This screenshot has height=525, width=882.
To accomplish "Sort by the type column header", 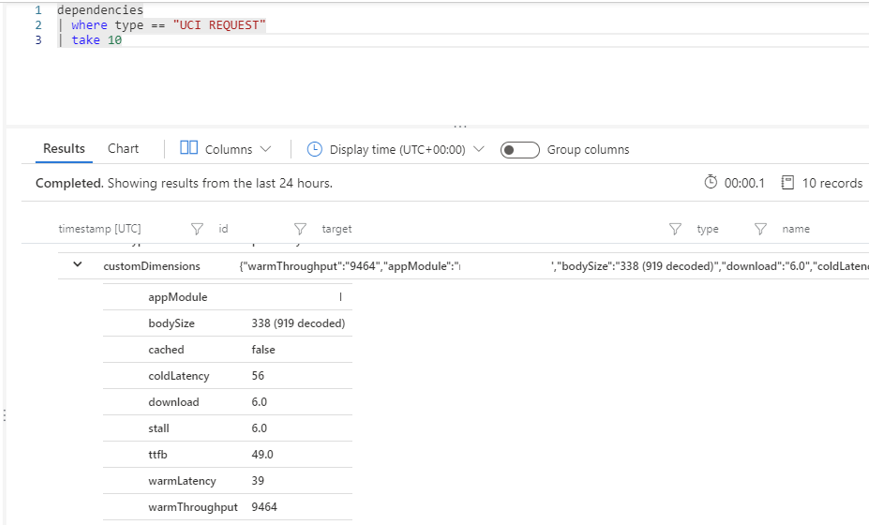I will point(707,228).
